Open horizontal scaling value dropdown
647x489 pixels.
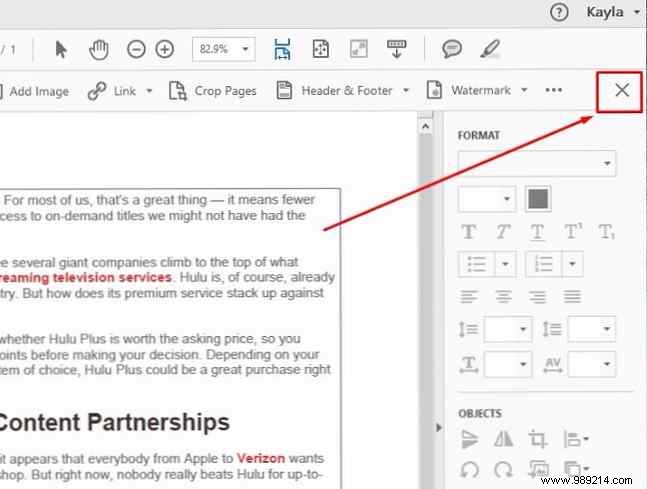tap(508, 364)
